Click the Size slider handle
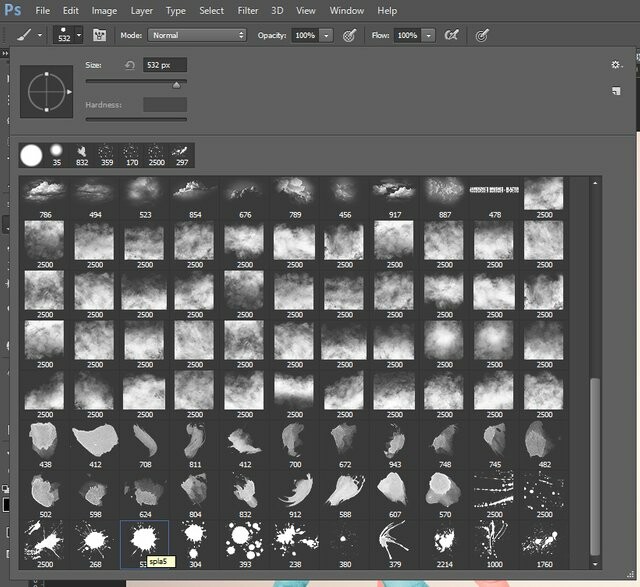Screen dimensions: 640x587 click(176, 84)
